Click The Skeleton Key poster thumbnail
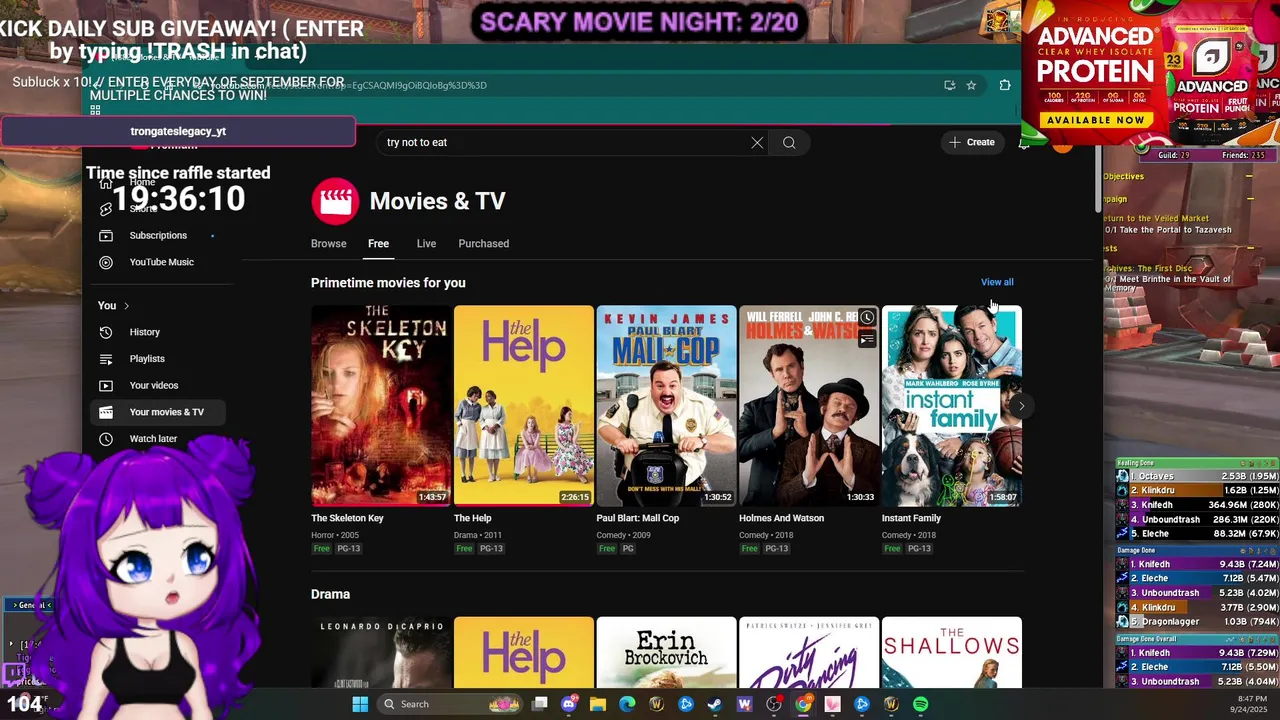The width and height of the screenshot is (1280, 720). coord(381,405)
